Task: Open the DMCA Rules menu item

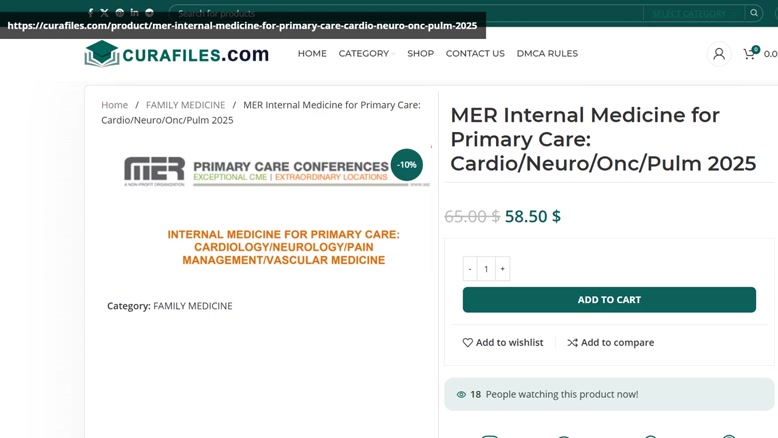Action: [547, 54]
